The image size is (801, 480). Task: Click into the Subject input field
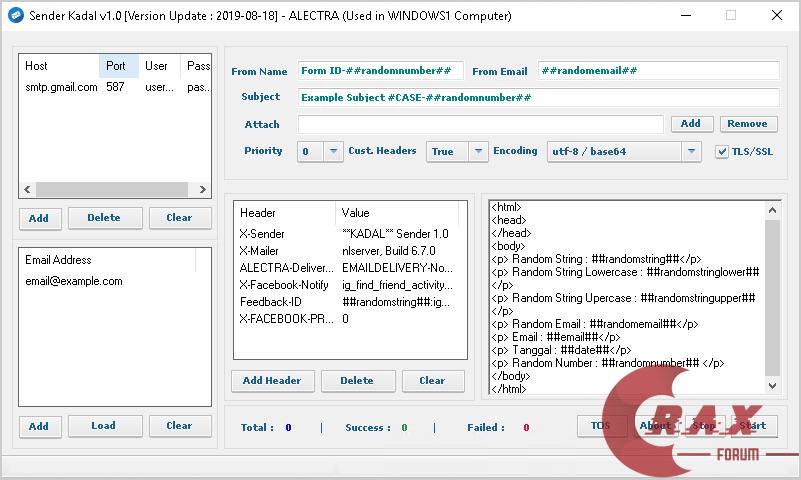(x=538, y=98)
